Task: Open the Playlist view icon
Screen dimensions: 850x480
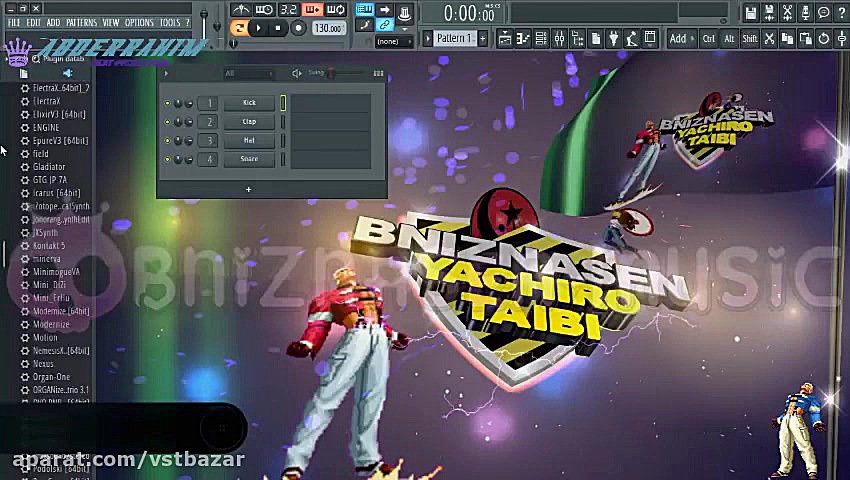Action: coord(505,39)
